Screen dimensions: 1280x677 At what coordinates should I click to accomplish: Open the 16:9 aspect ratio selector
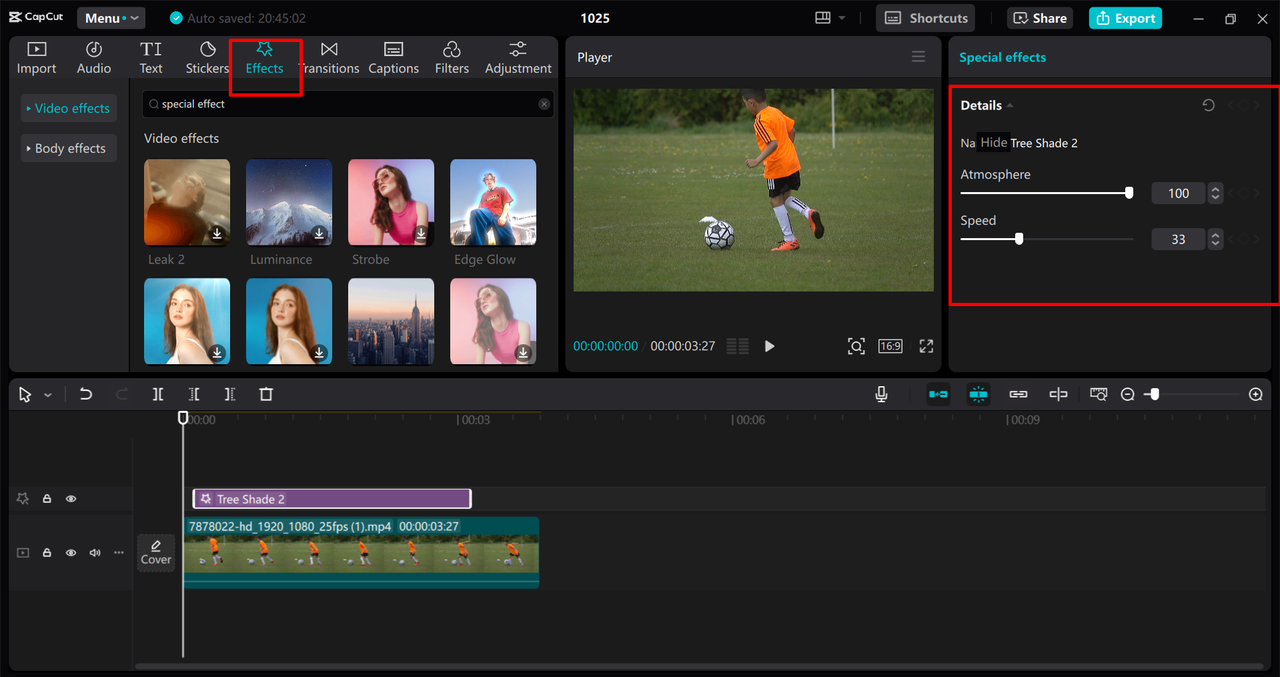tap(890, 346)
